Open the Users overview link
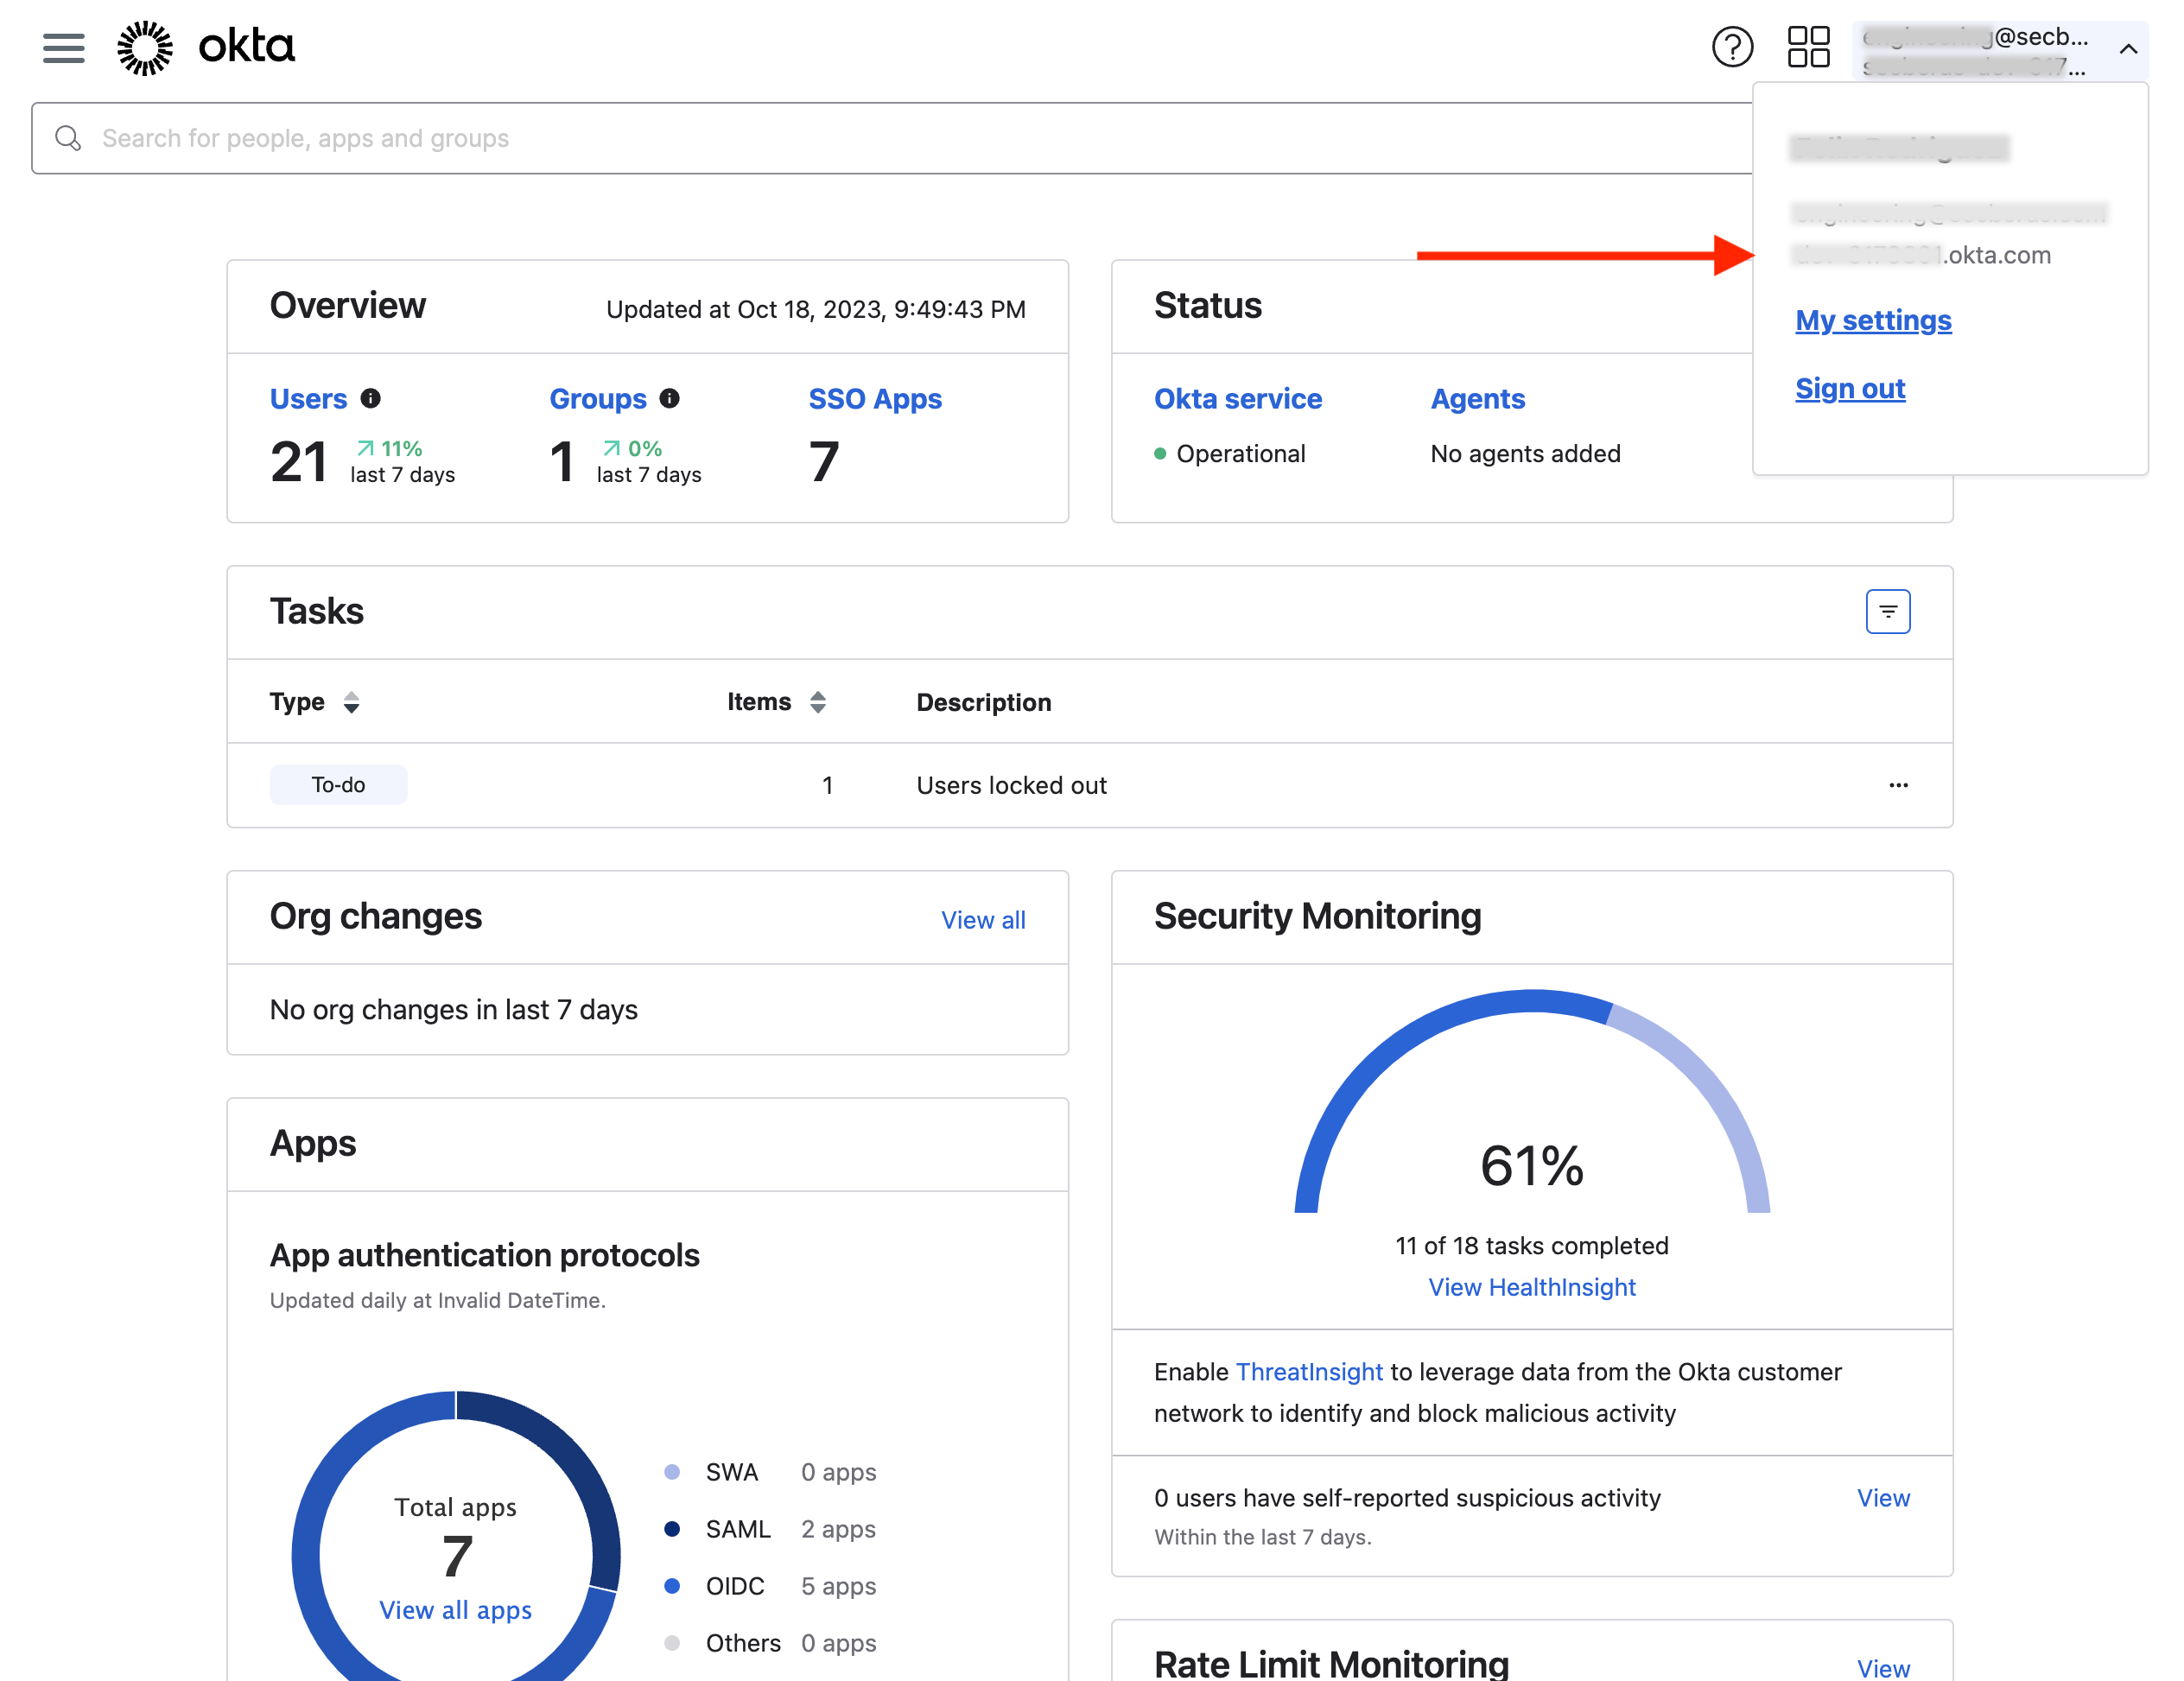 308,398
